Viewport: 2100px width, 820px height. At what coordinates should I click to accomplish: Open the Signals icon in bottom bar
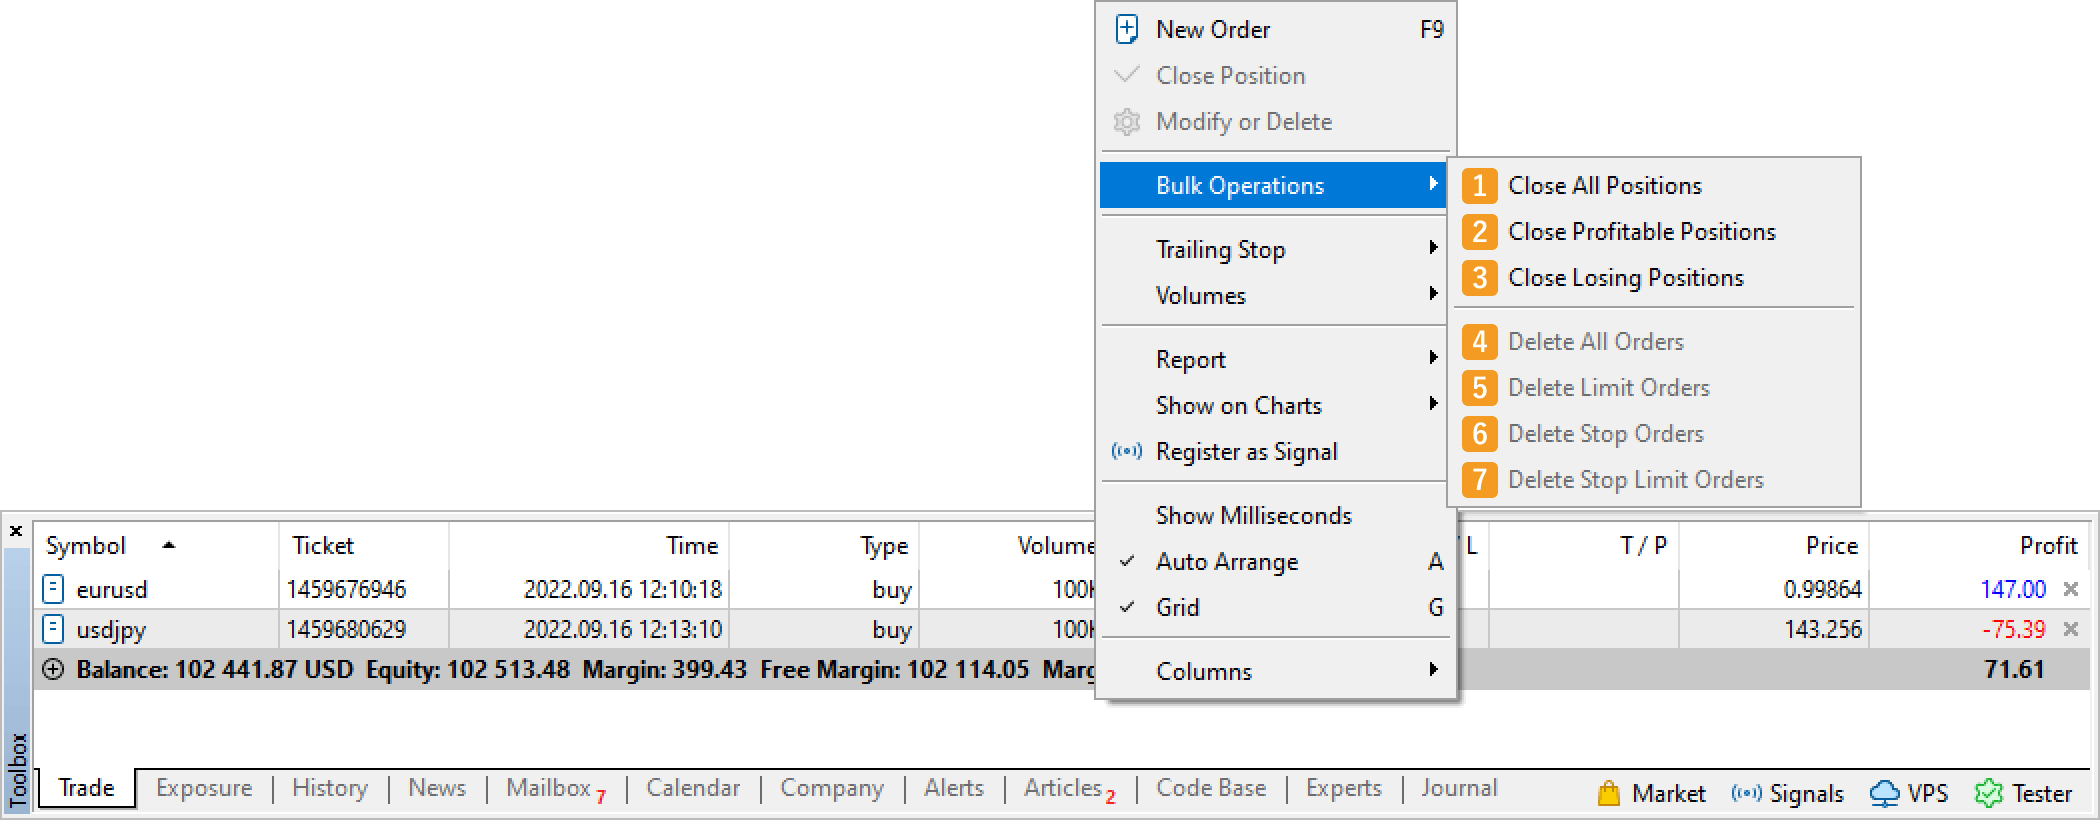[x=1746, y=793]
